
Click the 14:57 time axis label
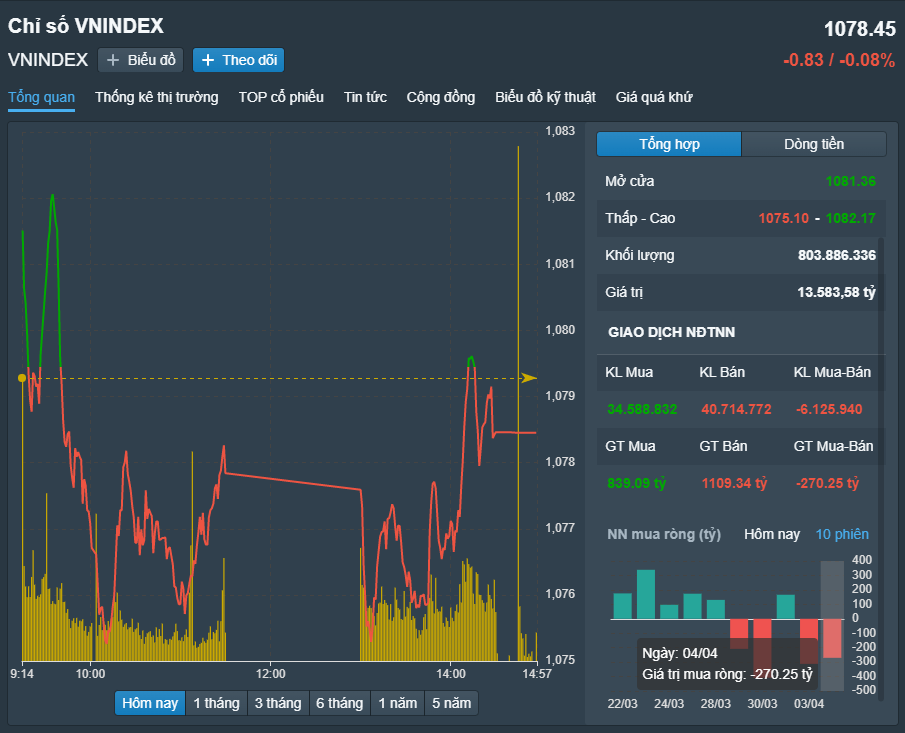coord(537,674)
